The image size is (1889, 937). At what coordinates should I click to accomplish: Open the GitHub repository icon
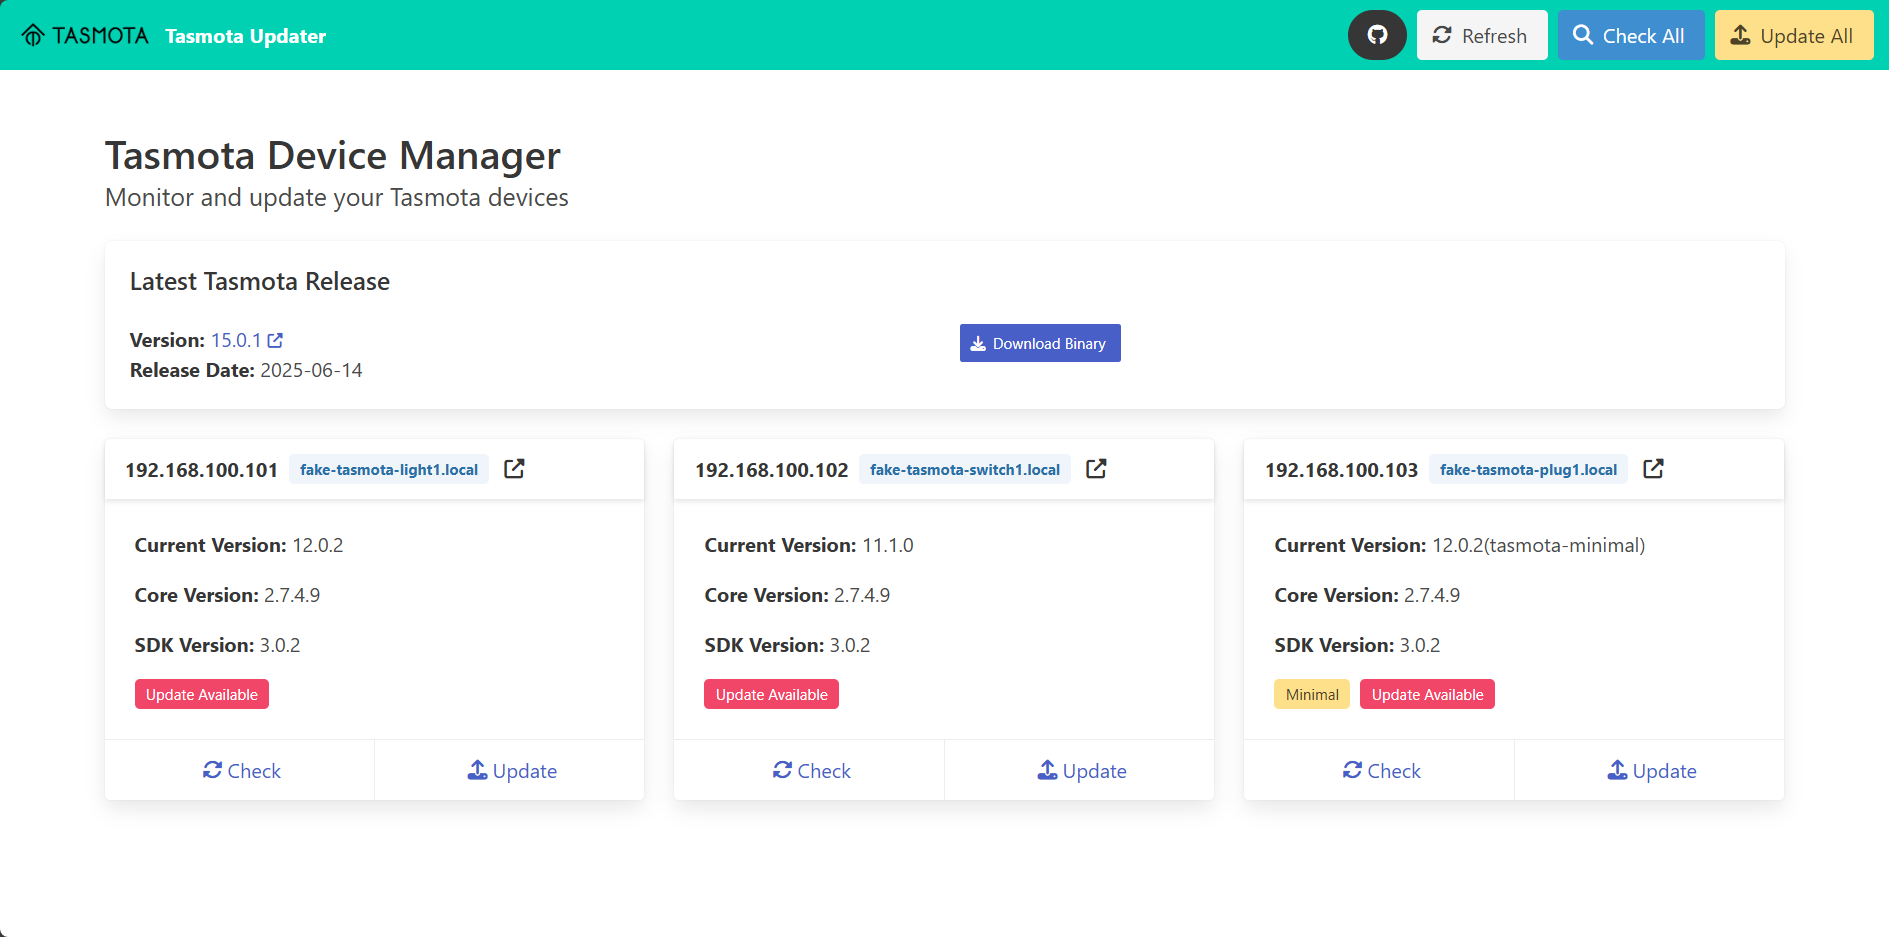click(x=1377, y=35)
